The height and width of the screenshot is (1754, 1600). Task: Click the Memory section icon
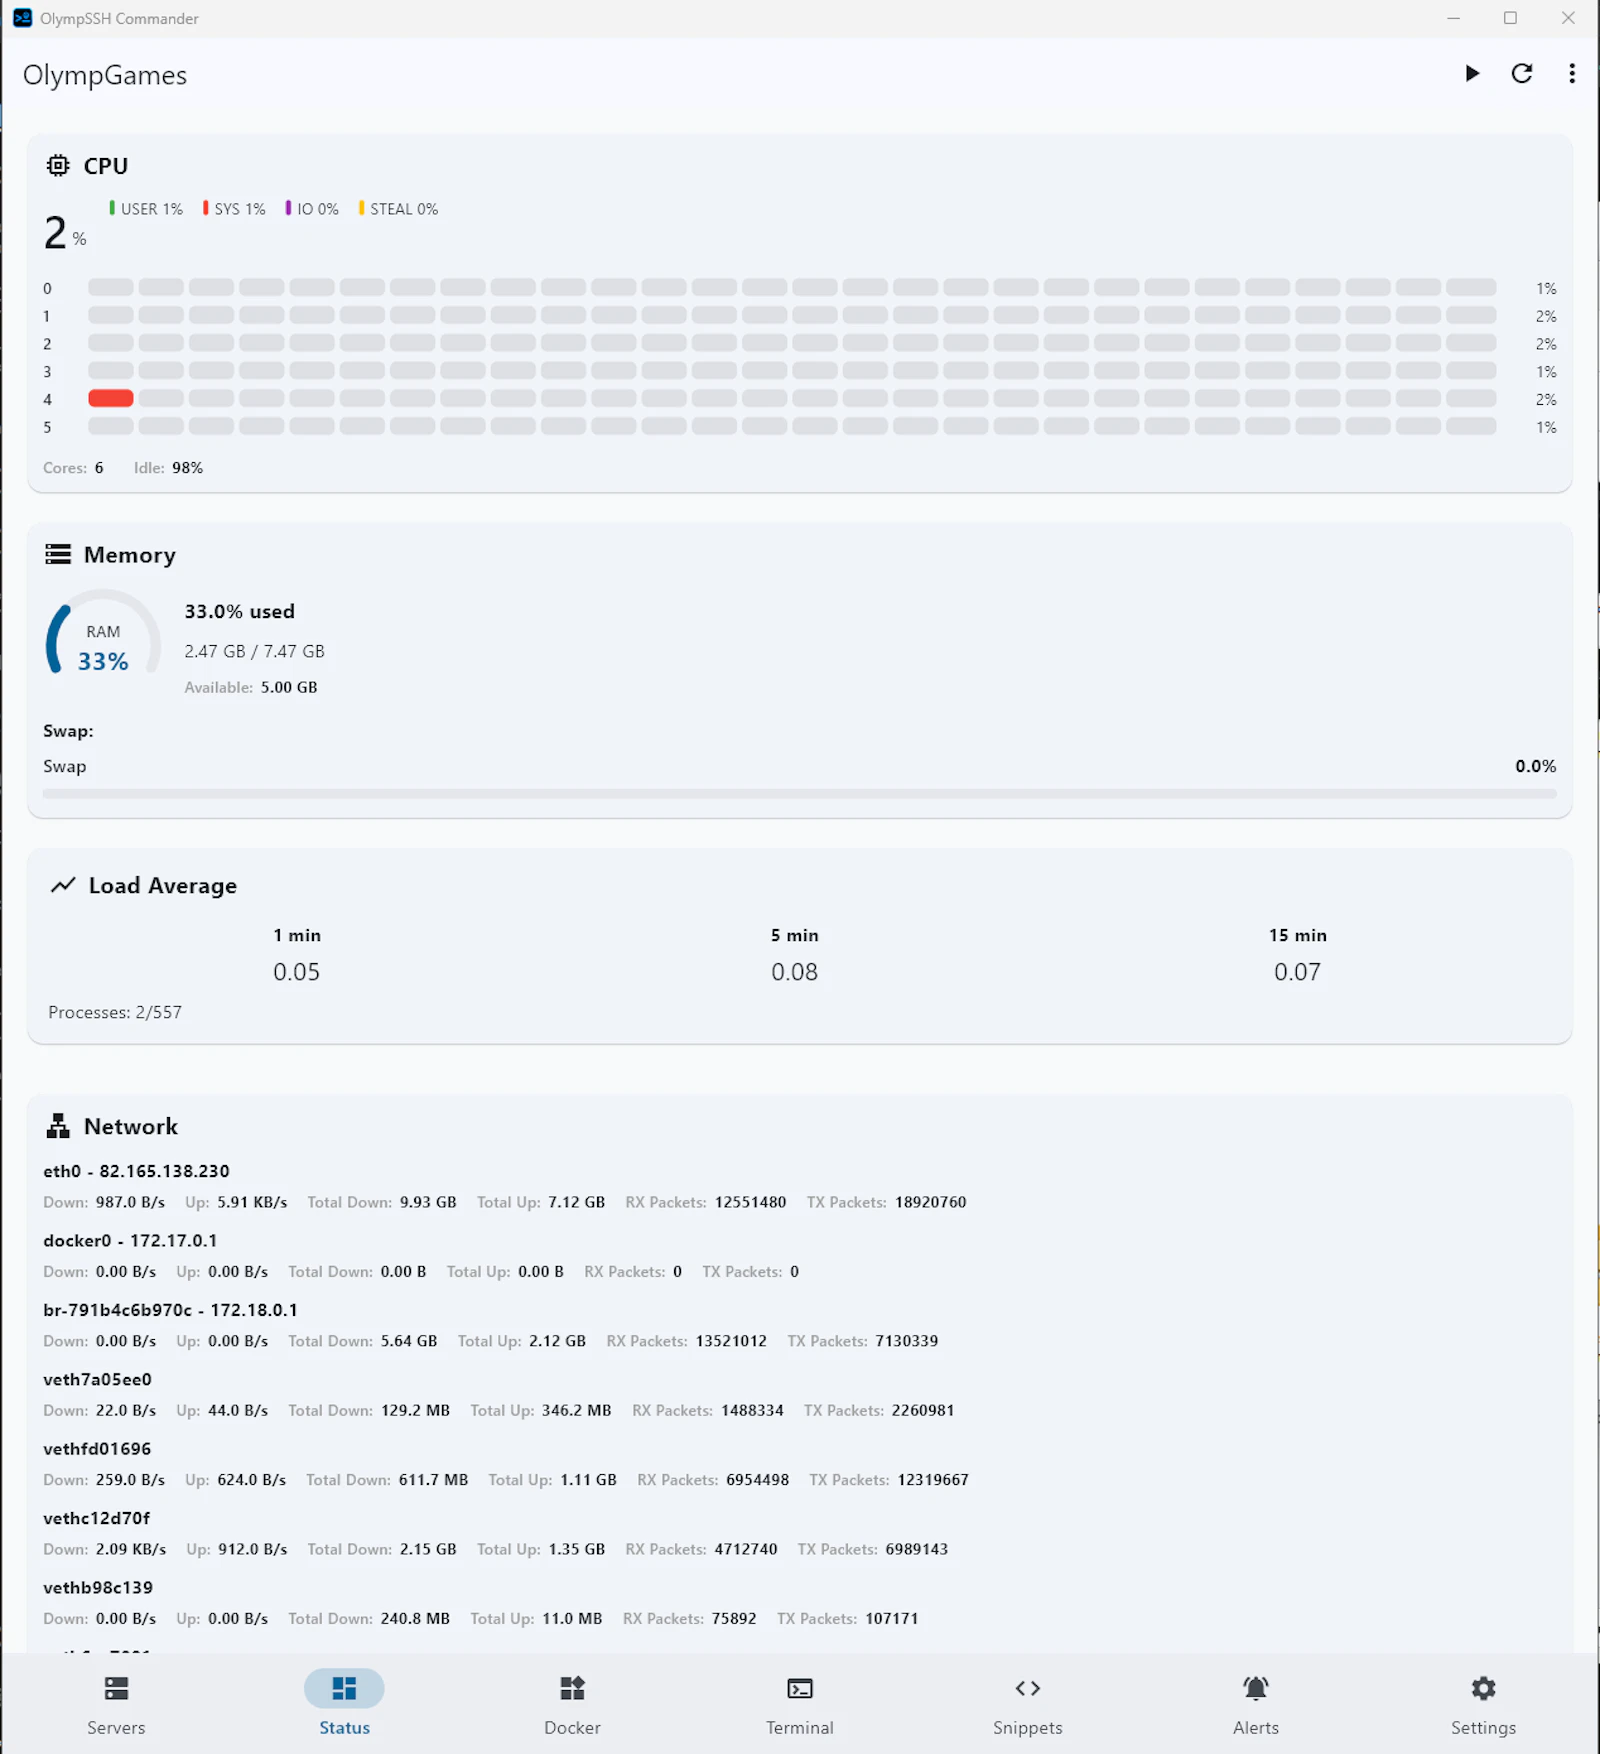(x=58, y=554)
